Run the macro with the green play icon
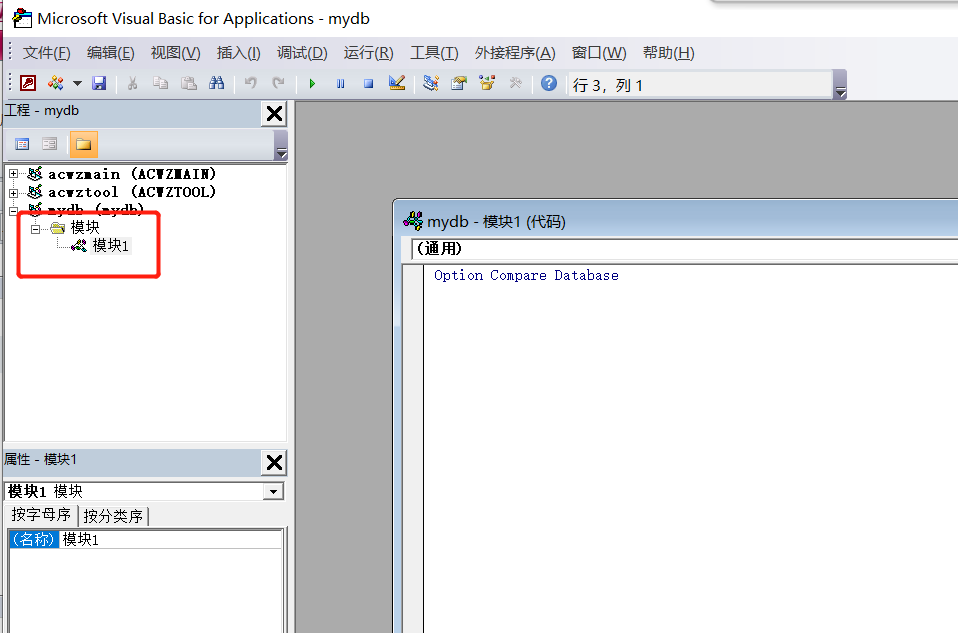The width and height of the screenshot is (958, 633). [312, 84]
